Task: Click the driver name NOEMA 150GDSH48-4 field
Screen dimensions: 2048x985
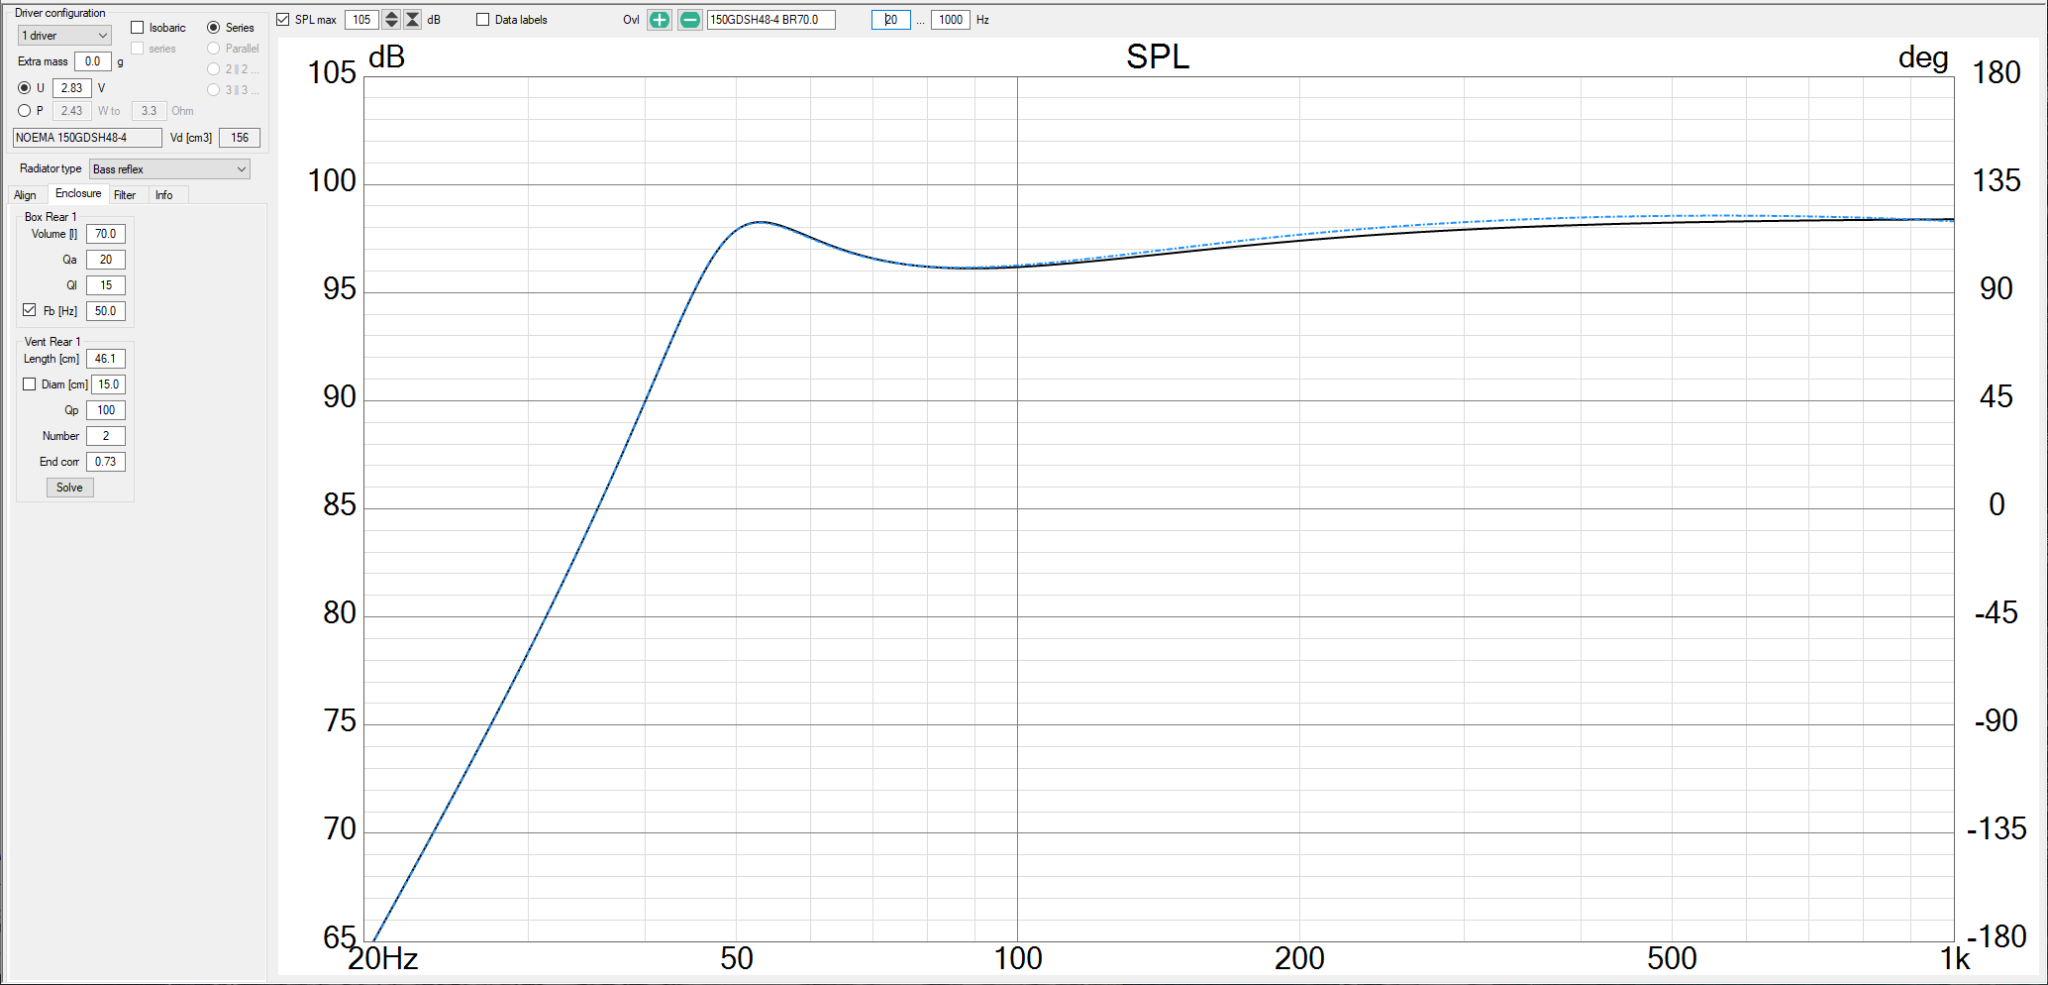Action: point(87,138)
